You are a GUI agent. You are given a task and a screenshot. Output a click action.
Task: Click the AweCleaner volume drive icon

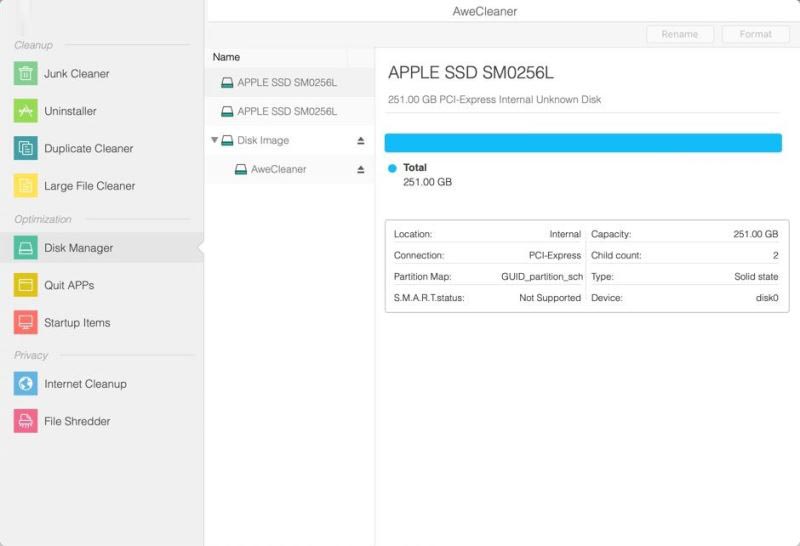[x=241, y=169]
